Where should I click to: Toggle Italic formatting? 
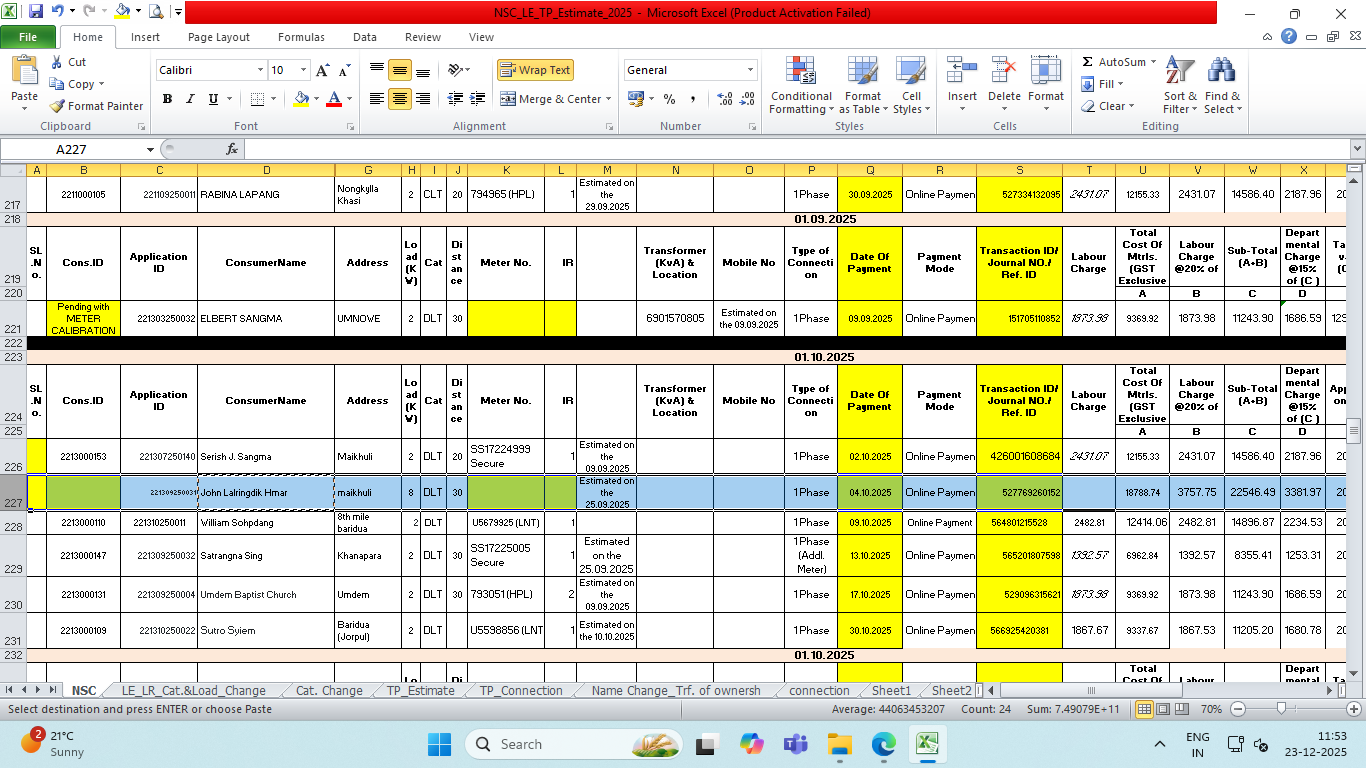point(190,99)
